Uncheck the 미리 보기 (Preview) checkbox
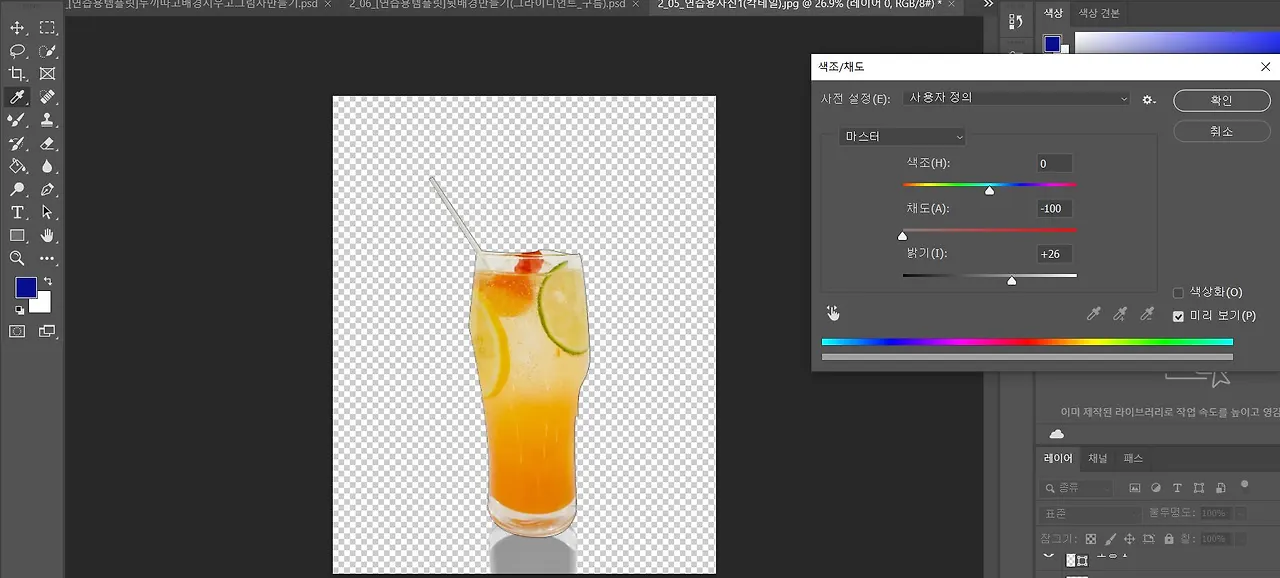 point(1178,316)
